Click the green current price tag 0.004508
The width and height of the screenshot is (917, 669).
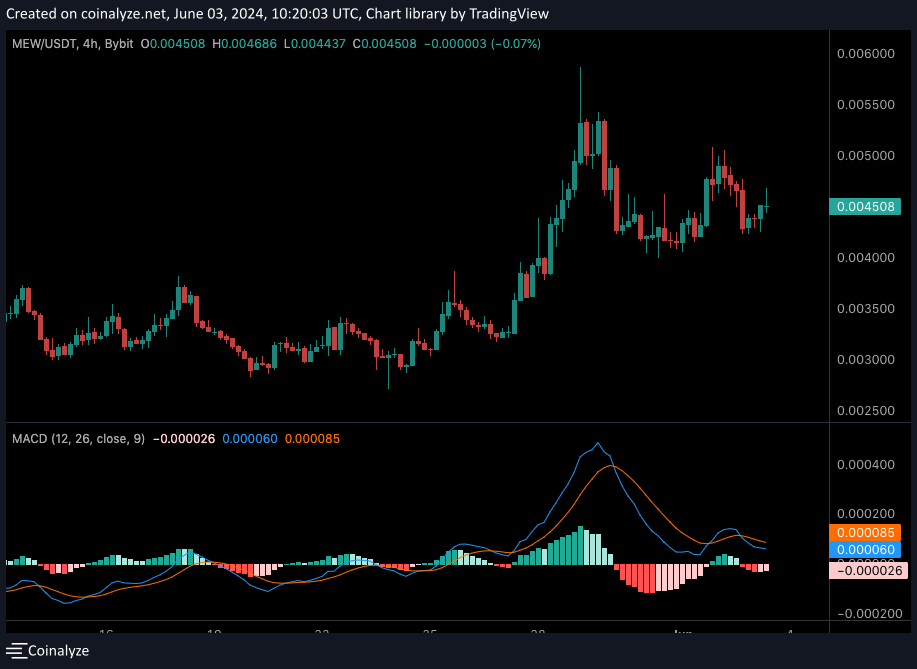point(864,207)
